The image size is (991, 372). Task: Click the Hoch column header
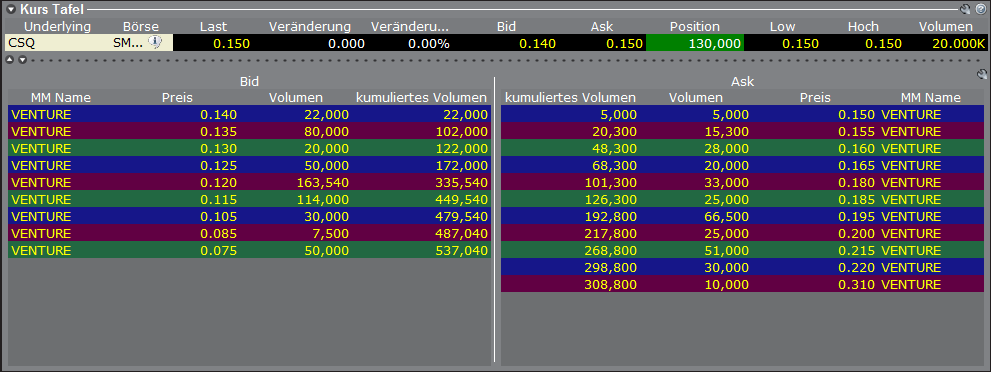[863, 27]
